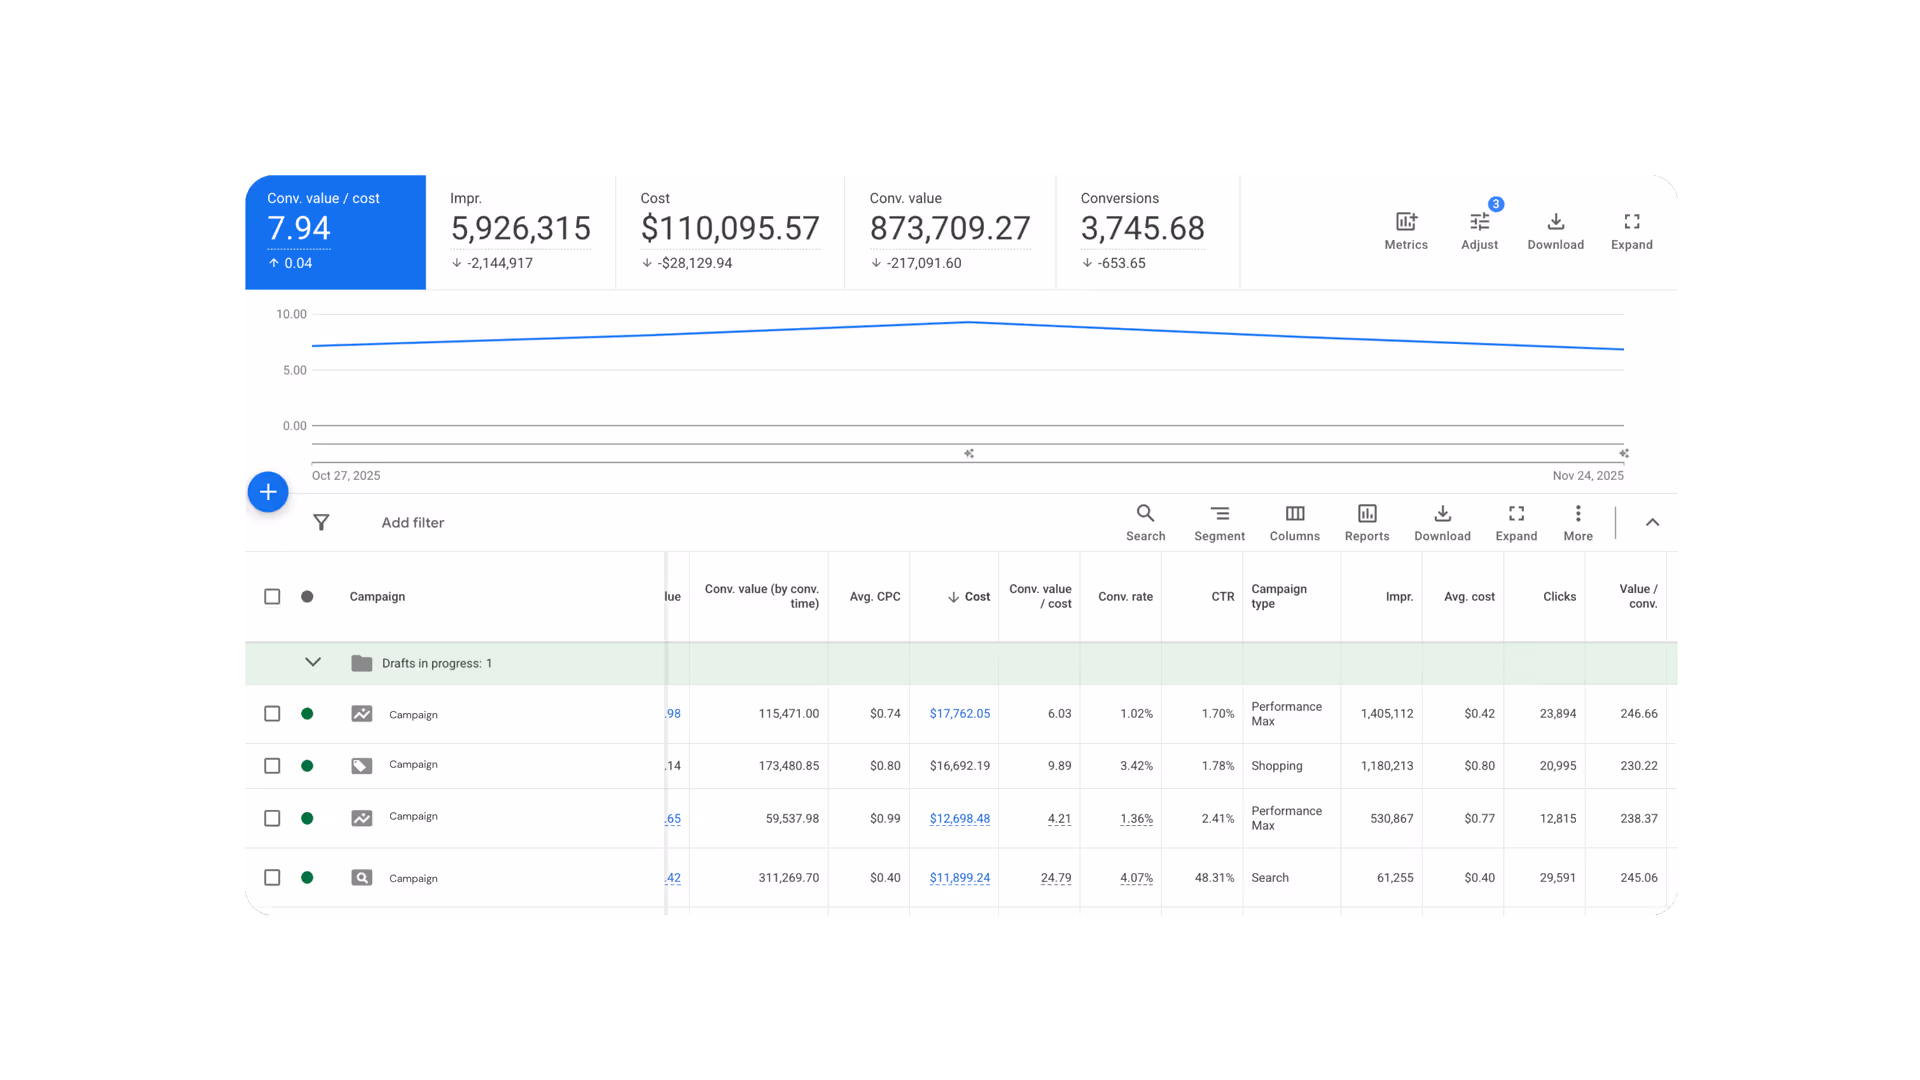Open the $17,762.05 cost link

click(x=959, y=714)
